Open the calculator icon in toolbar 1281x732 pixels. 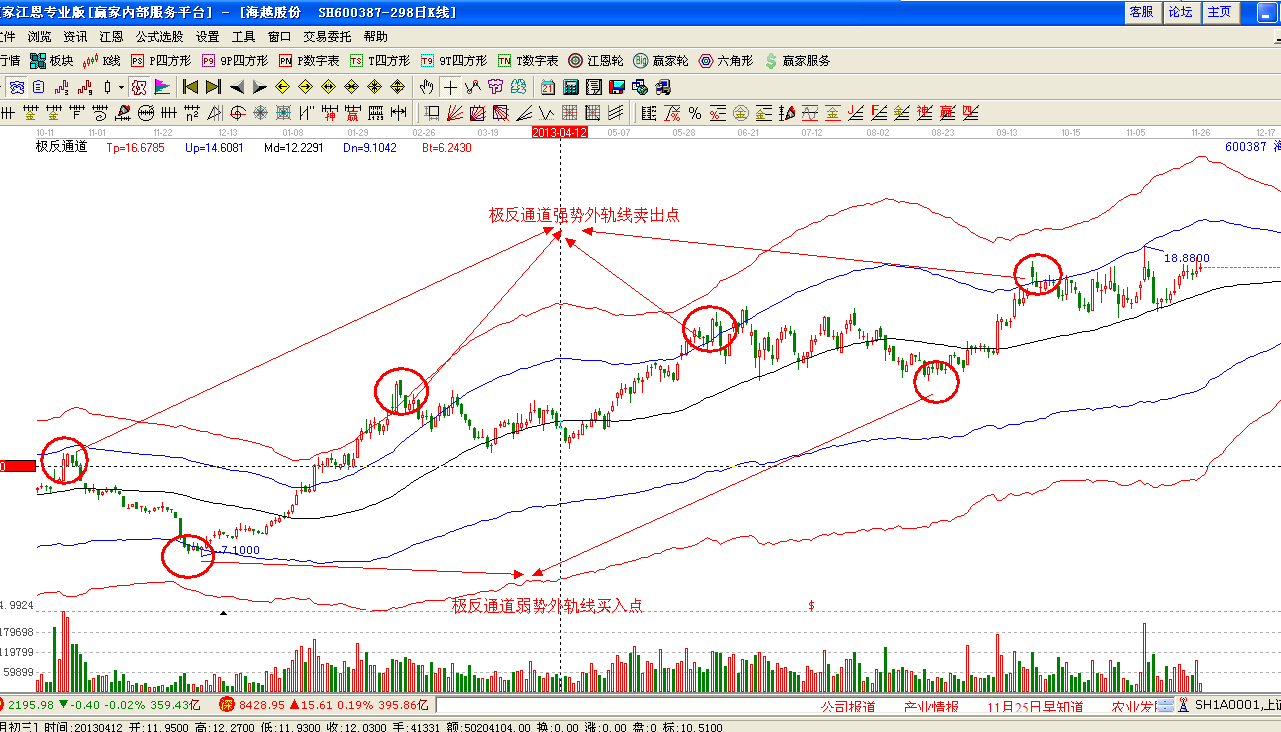click(x=571, y=87)
